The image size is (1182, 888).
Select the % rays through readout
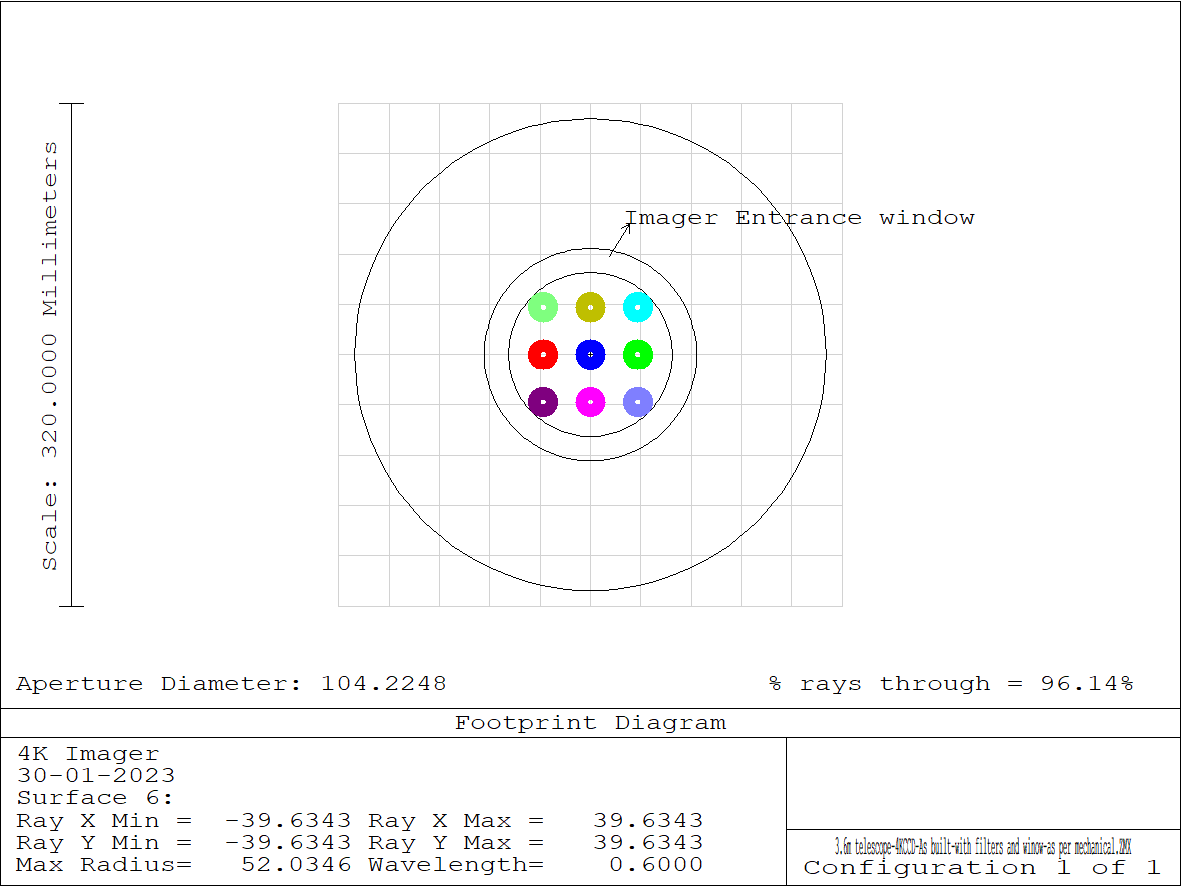coord(951,684)
